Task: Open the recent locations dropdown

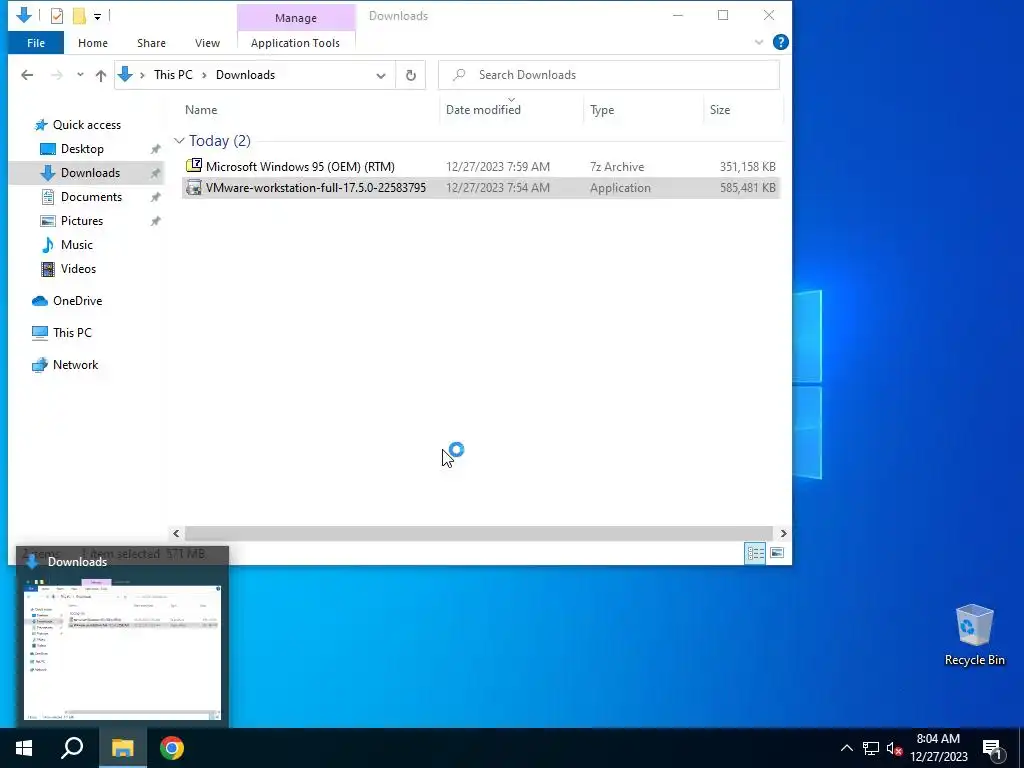Action: tap(80, 75)
